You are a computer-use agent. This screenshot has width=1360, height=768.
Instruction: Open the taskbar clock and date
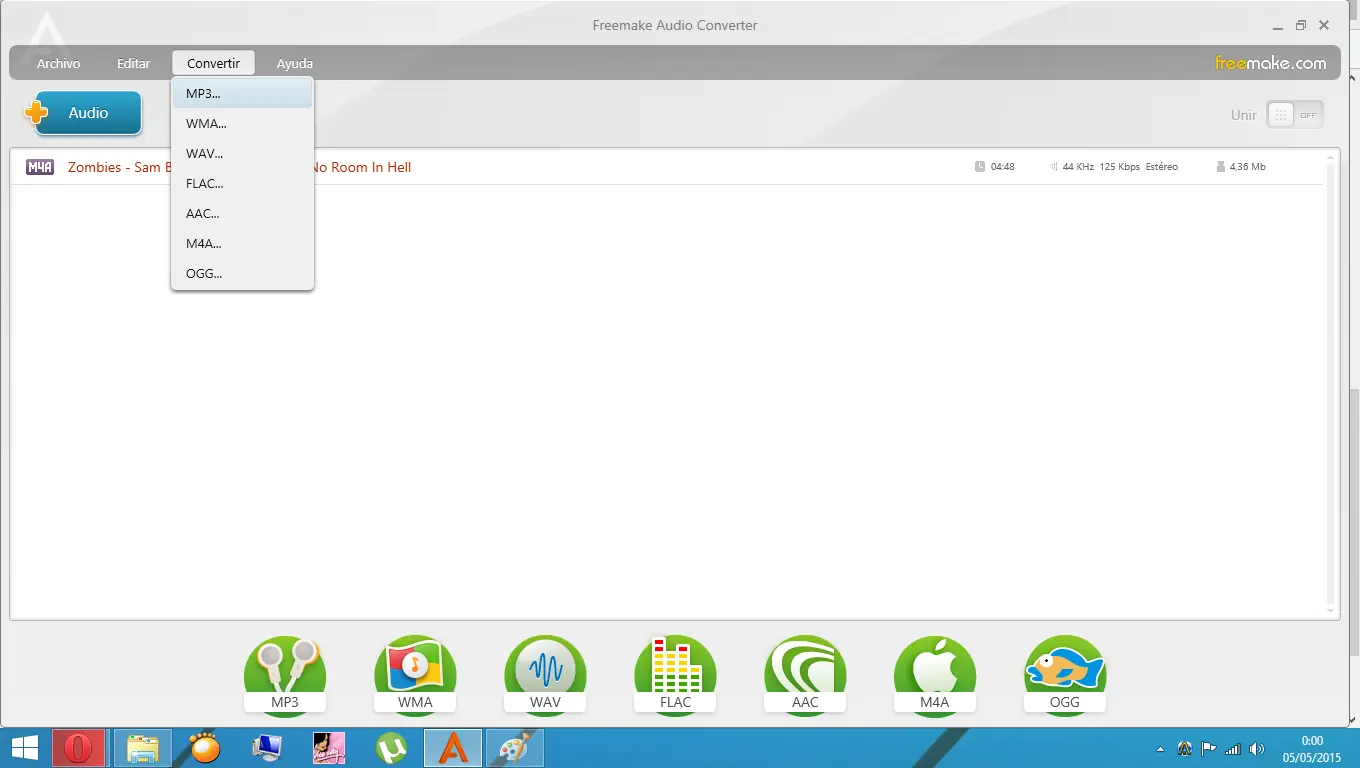point(1312,748)
